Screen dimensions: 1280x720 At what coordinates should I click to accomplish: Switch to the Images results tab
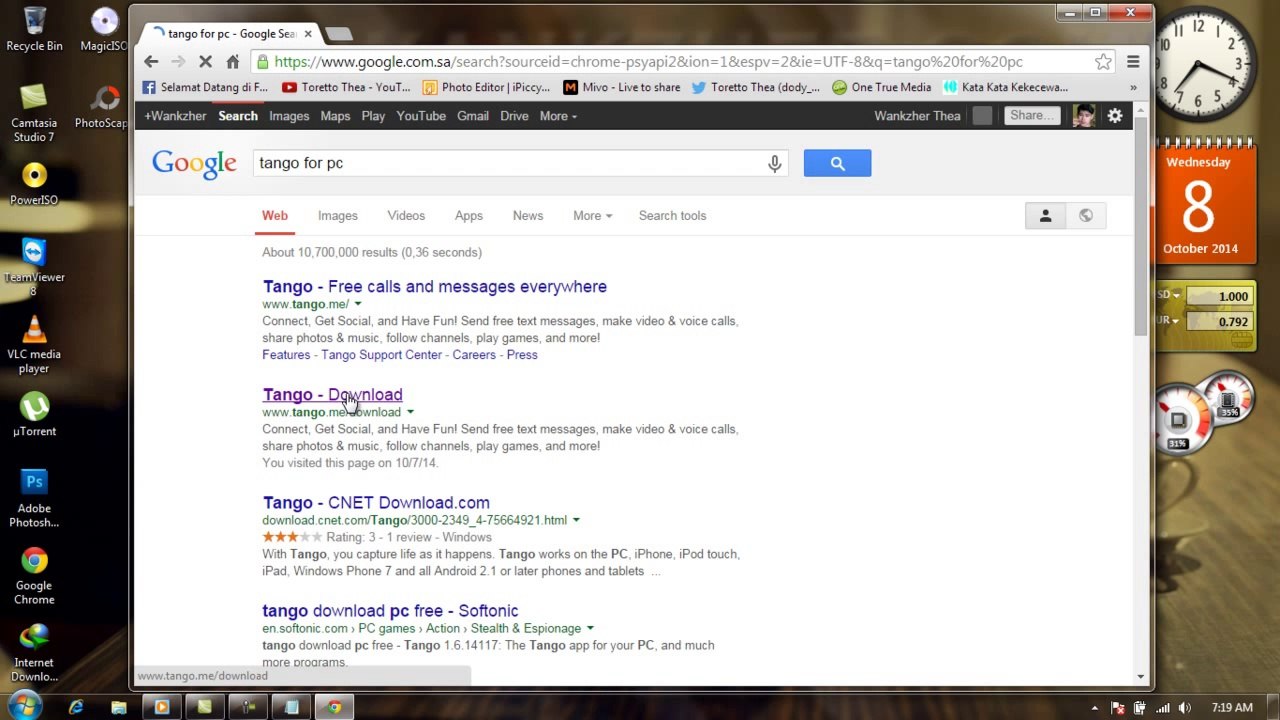pos(338,216)
